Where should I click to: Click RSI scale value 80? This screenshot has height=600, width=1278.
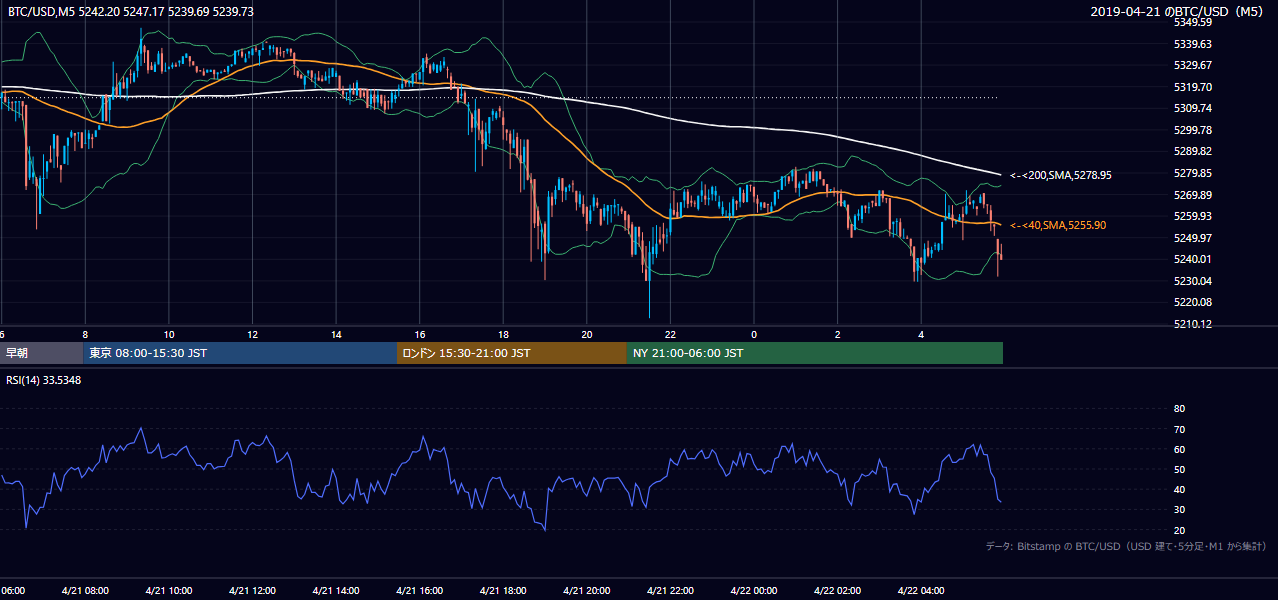point(1179,409)
